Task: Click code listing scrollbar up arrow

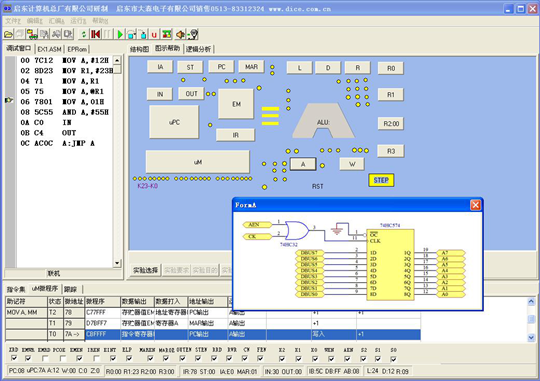Action: tap(117, 60)
